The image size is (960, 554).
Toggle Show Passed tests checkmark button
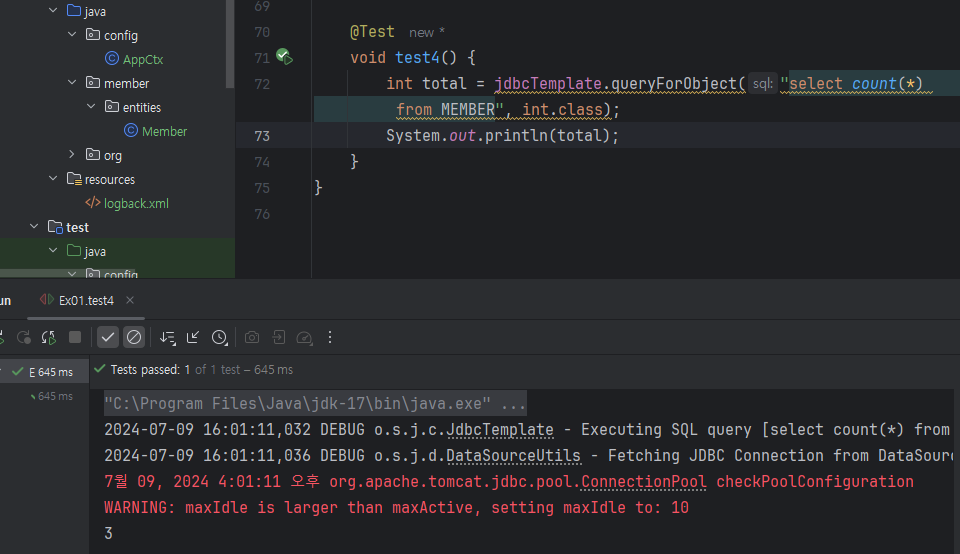(x=108, y=337)
